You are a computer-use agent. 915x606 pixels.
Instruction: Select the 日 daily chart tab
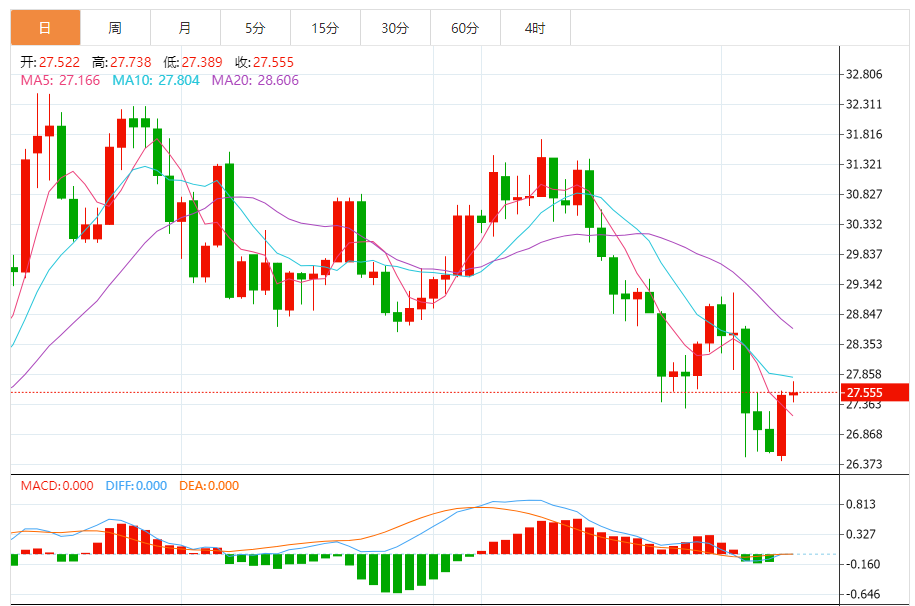(x=46, y=27)
